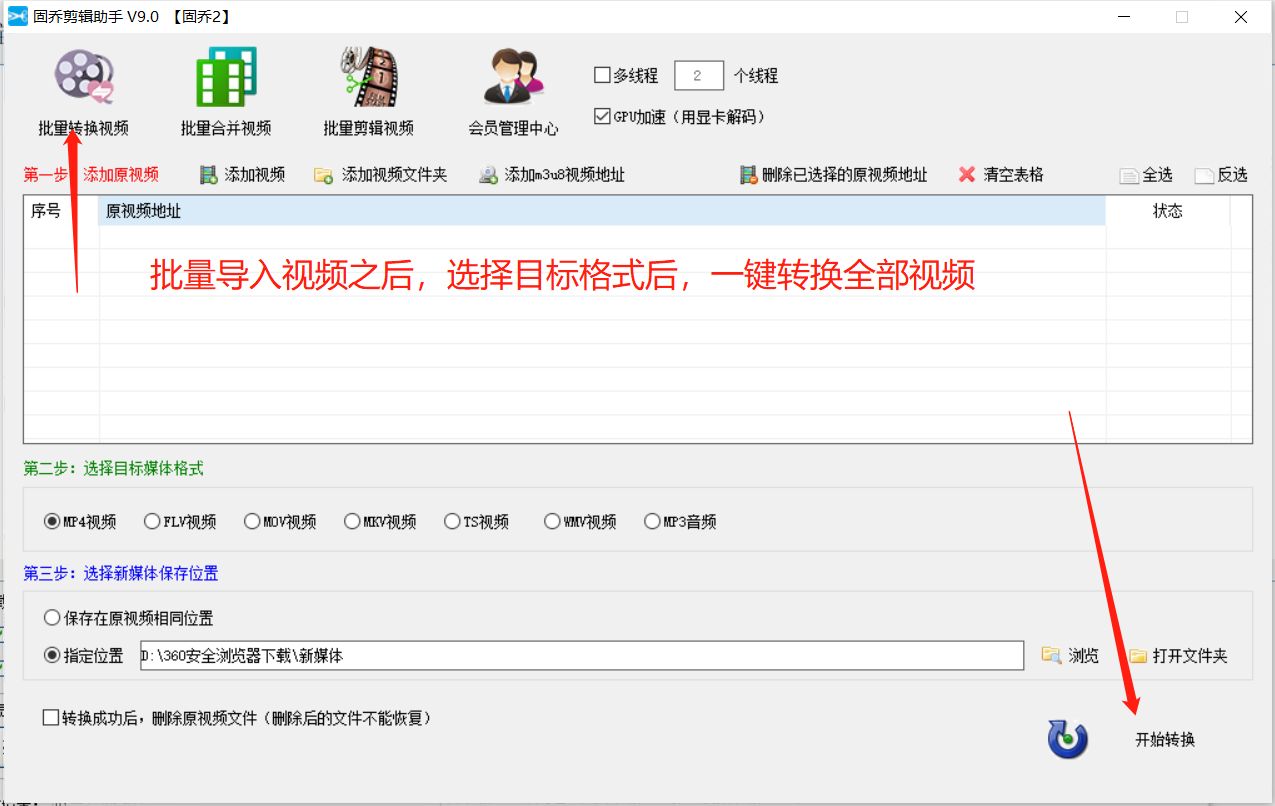Enable the 多线程 multithread checkbox
The height and width of the screenshot is (806, 1275).
602,75
